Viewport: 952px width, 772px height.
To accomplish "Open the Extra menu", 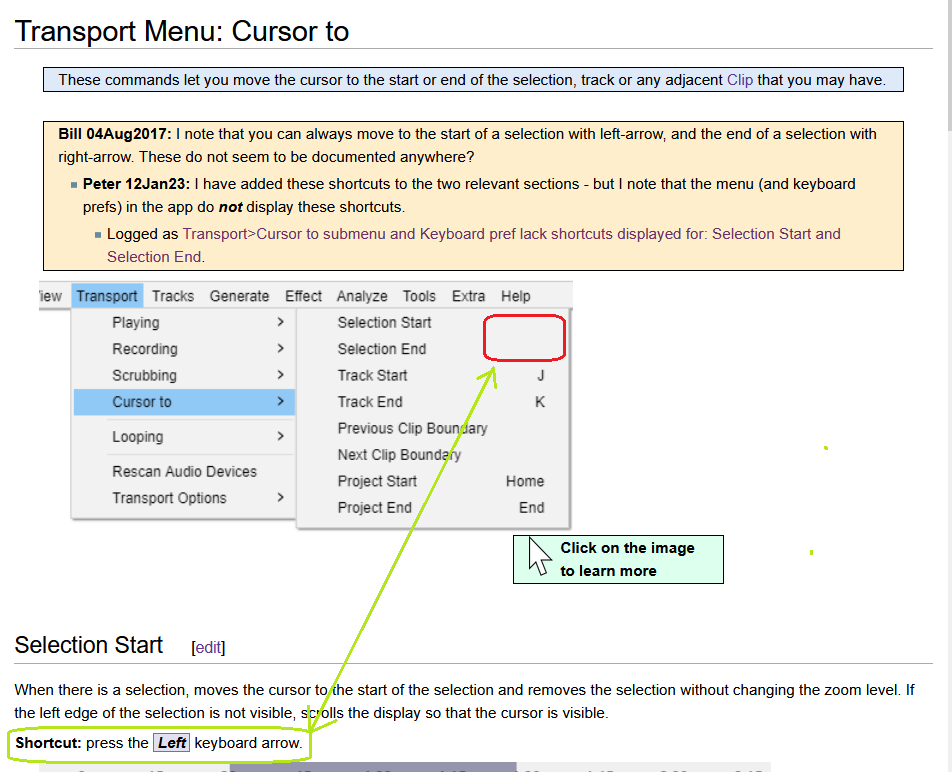I will tap(468, 296).
